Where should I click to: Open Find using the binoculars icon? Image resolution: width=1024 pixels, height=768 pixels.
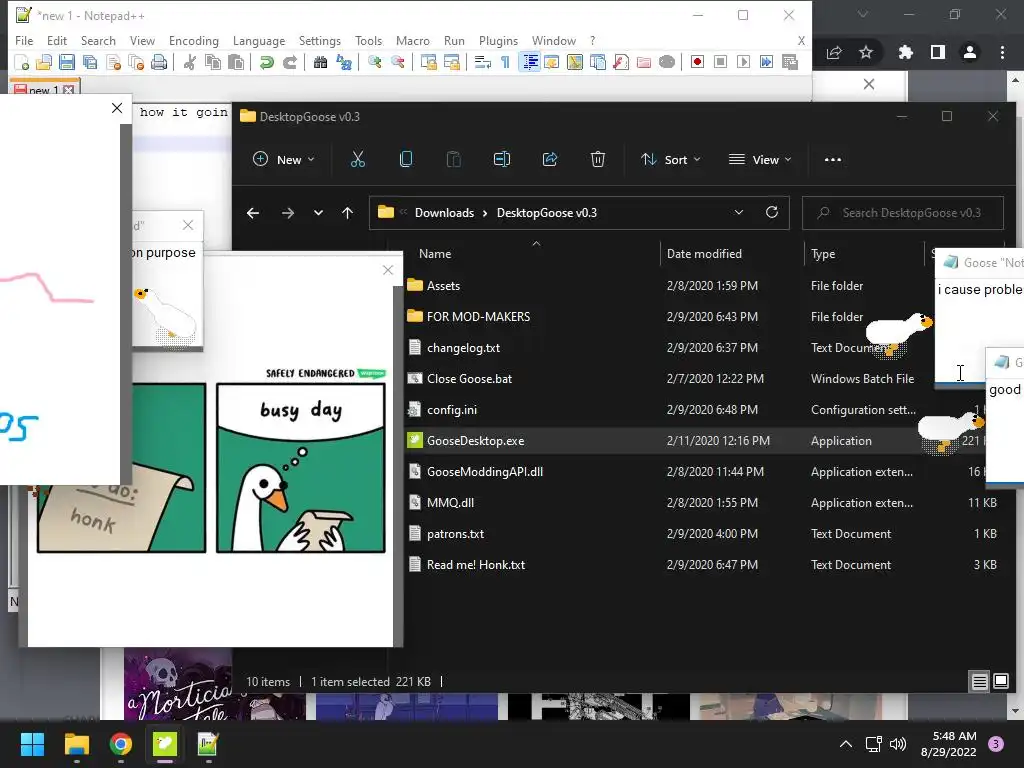[x=321, y=62]
